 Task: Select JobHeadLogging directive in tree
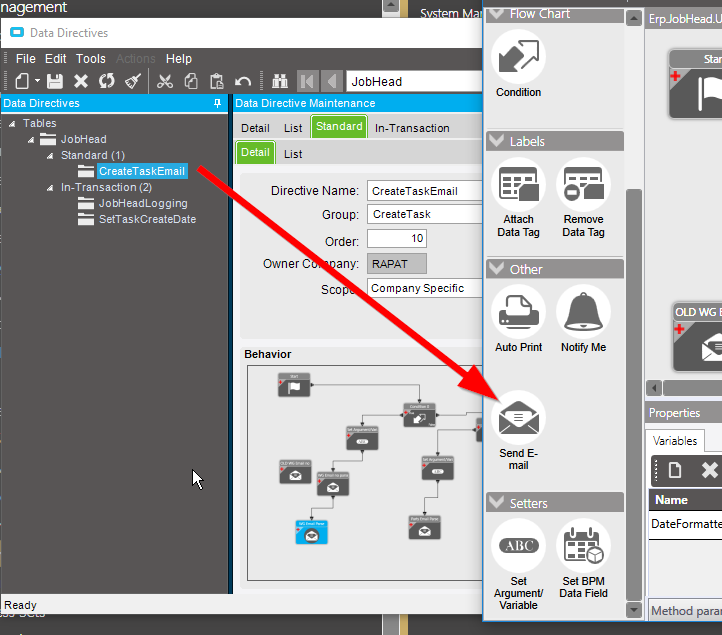[143, 204]
